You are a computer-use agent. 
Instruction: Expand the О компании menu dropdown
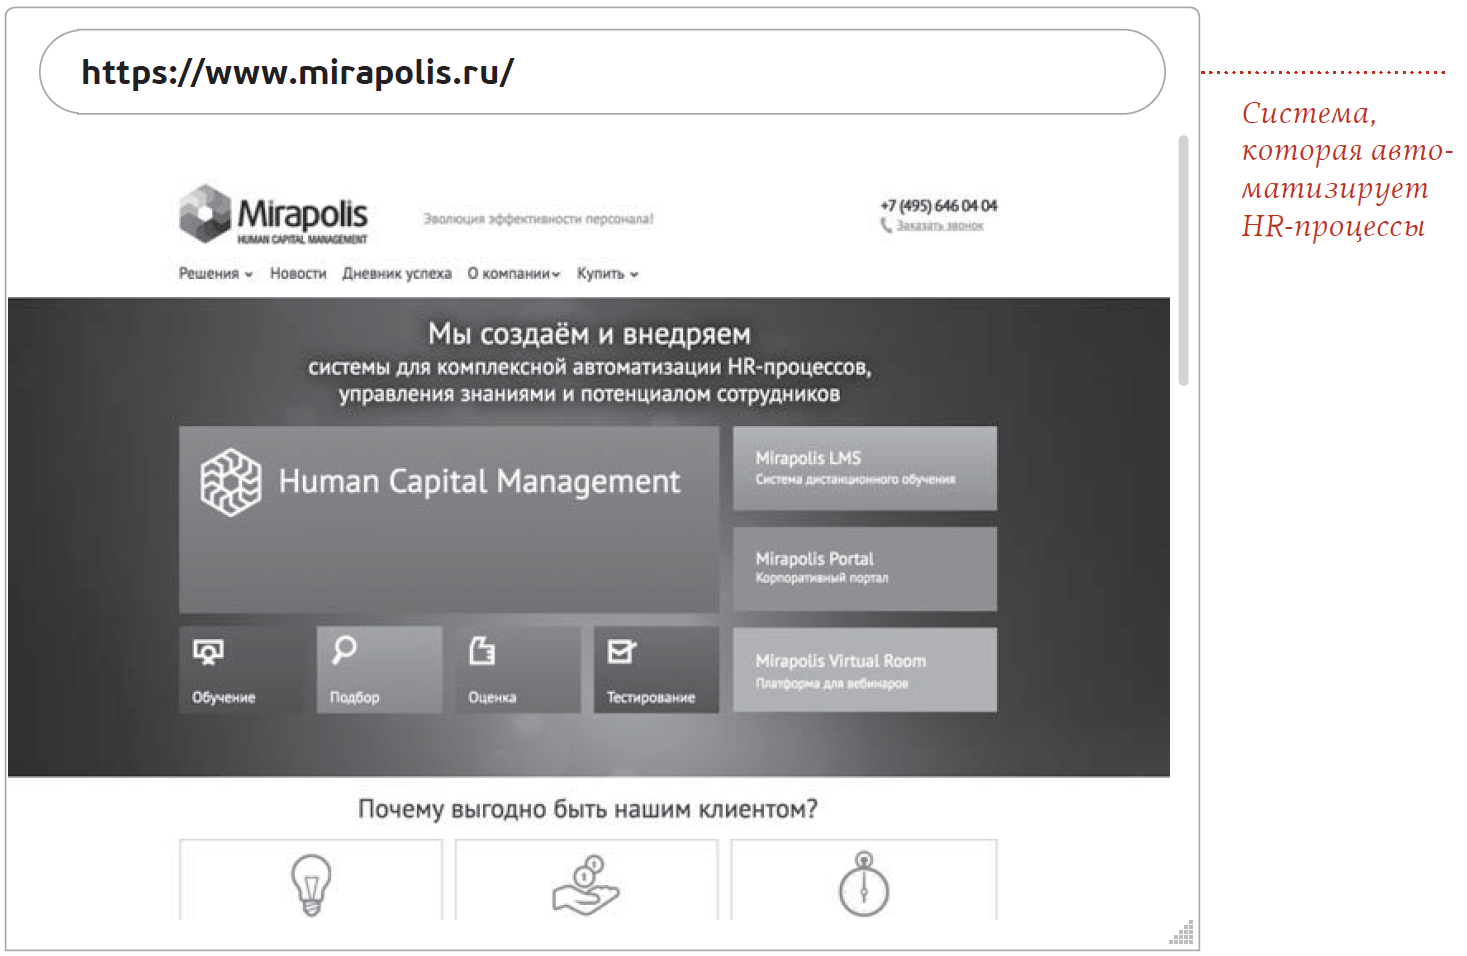click(514, 273)
